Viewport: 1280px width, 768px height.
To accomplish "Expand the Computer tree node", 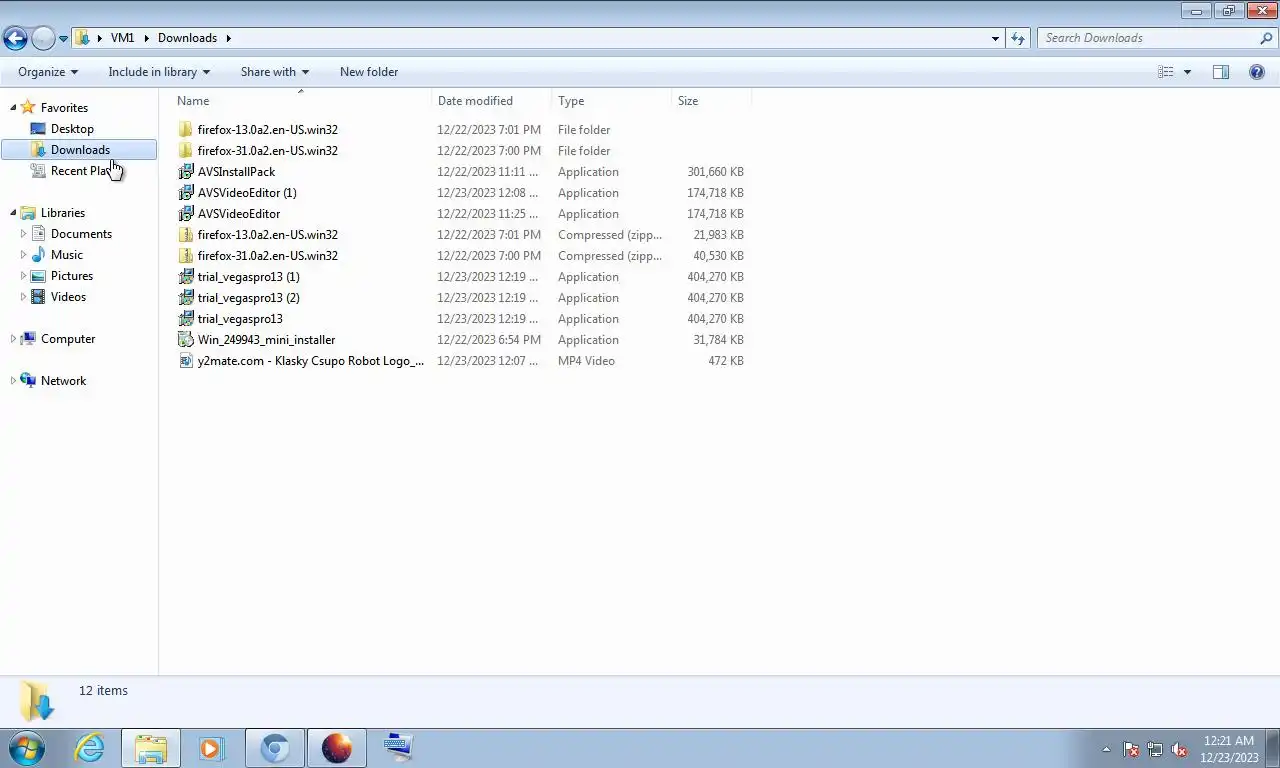I will point(13,339).
